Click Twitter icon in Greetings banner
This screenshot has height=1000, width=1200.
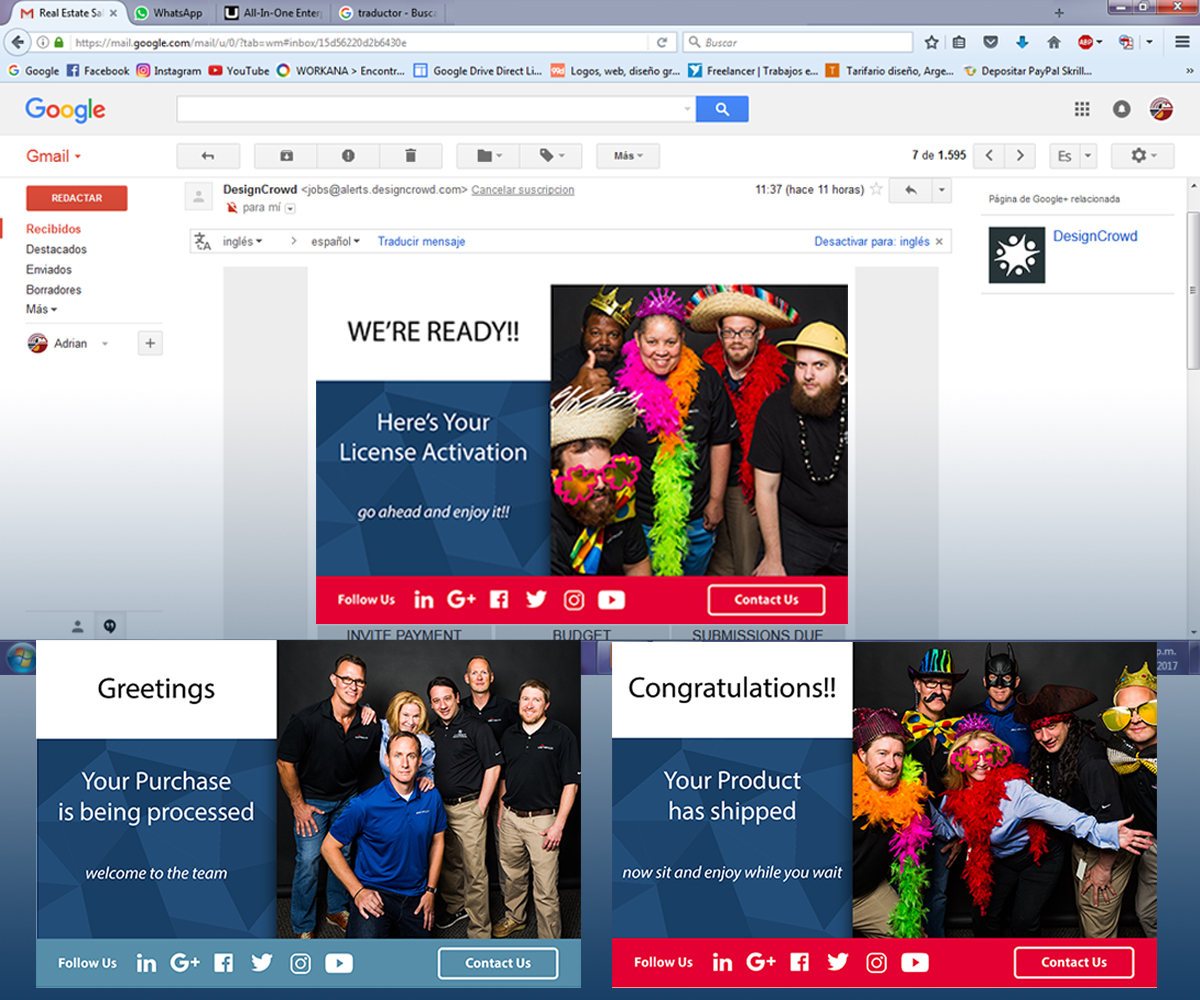coord(262,962)
